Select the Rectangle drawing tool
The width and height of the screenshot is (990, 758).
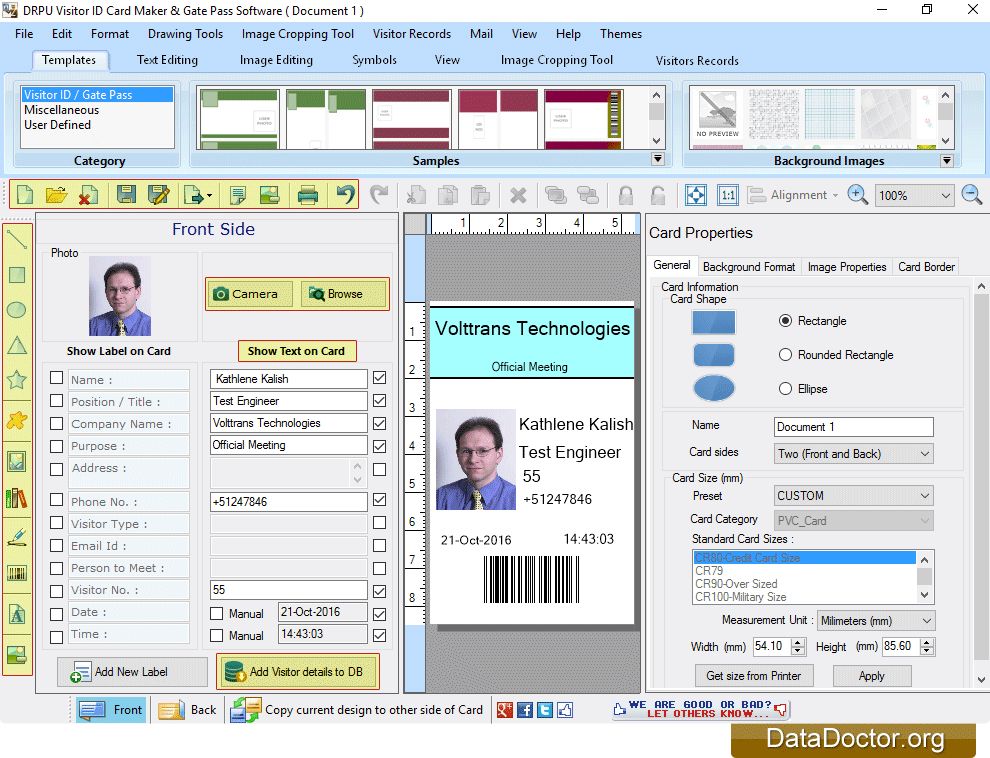click(16, 275)
